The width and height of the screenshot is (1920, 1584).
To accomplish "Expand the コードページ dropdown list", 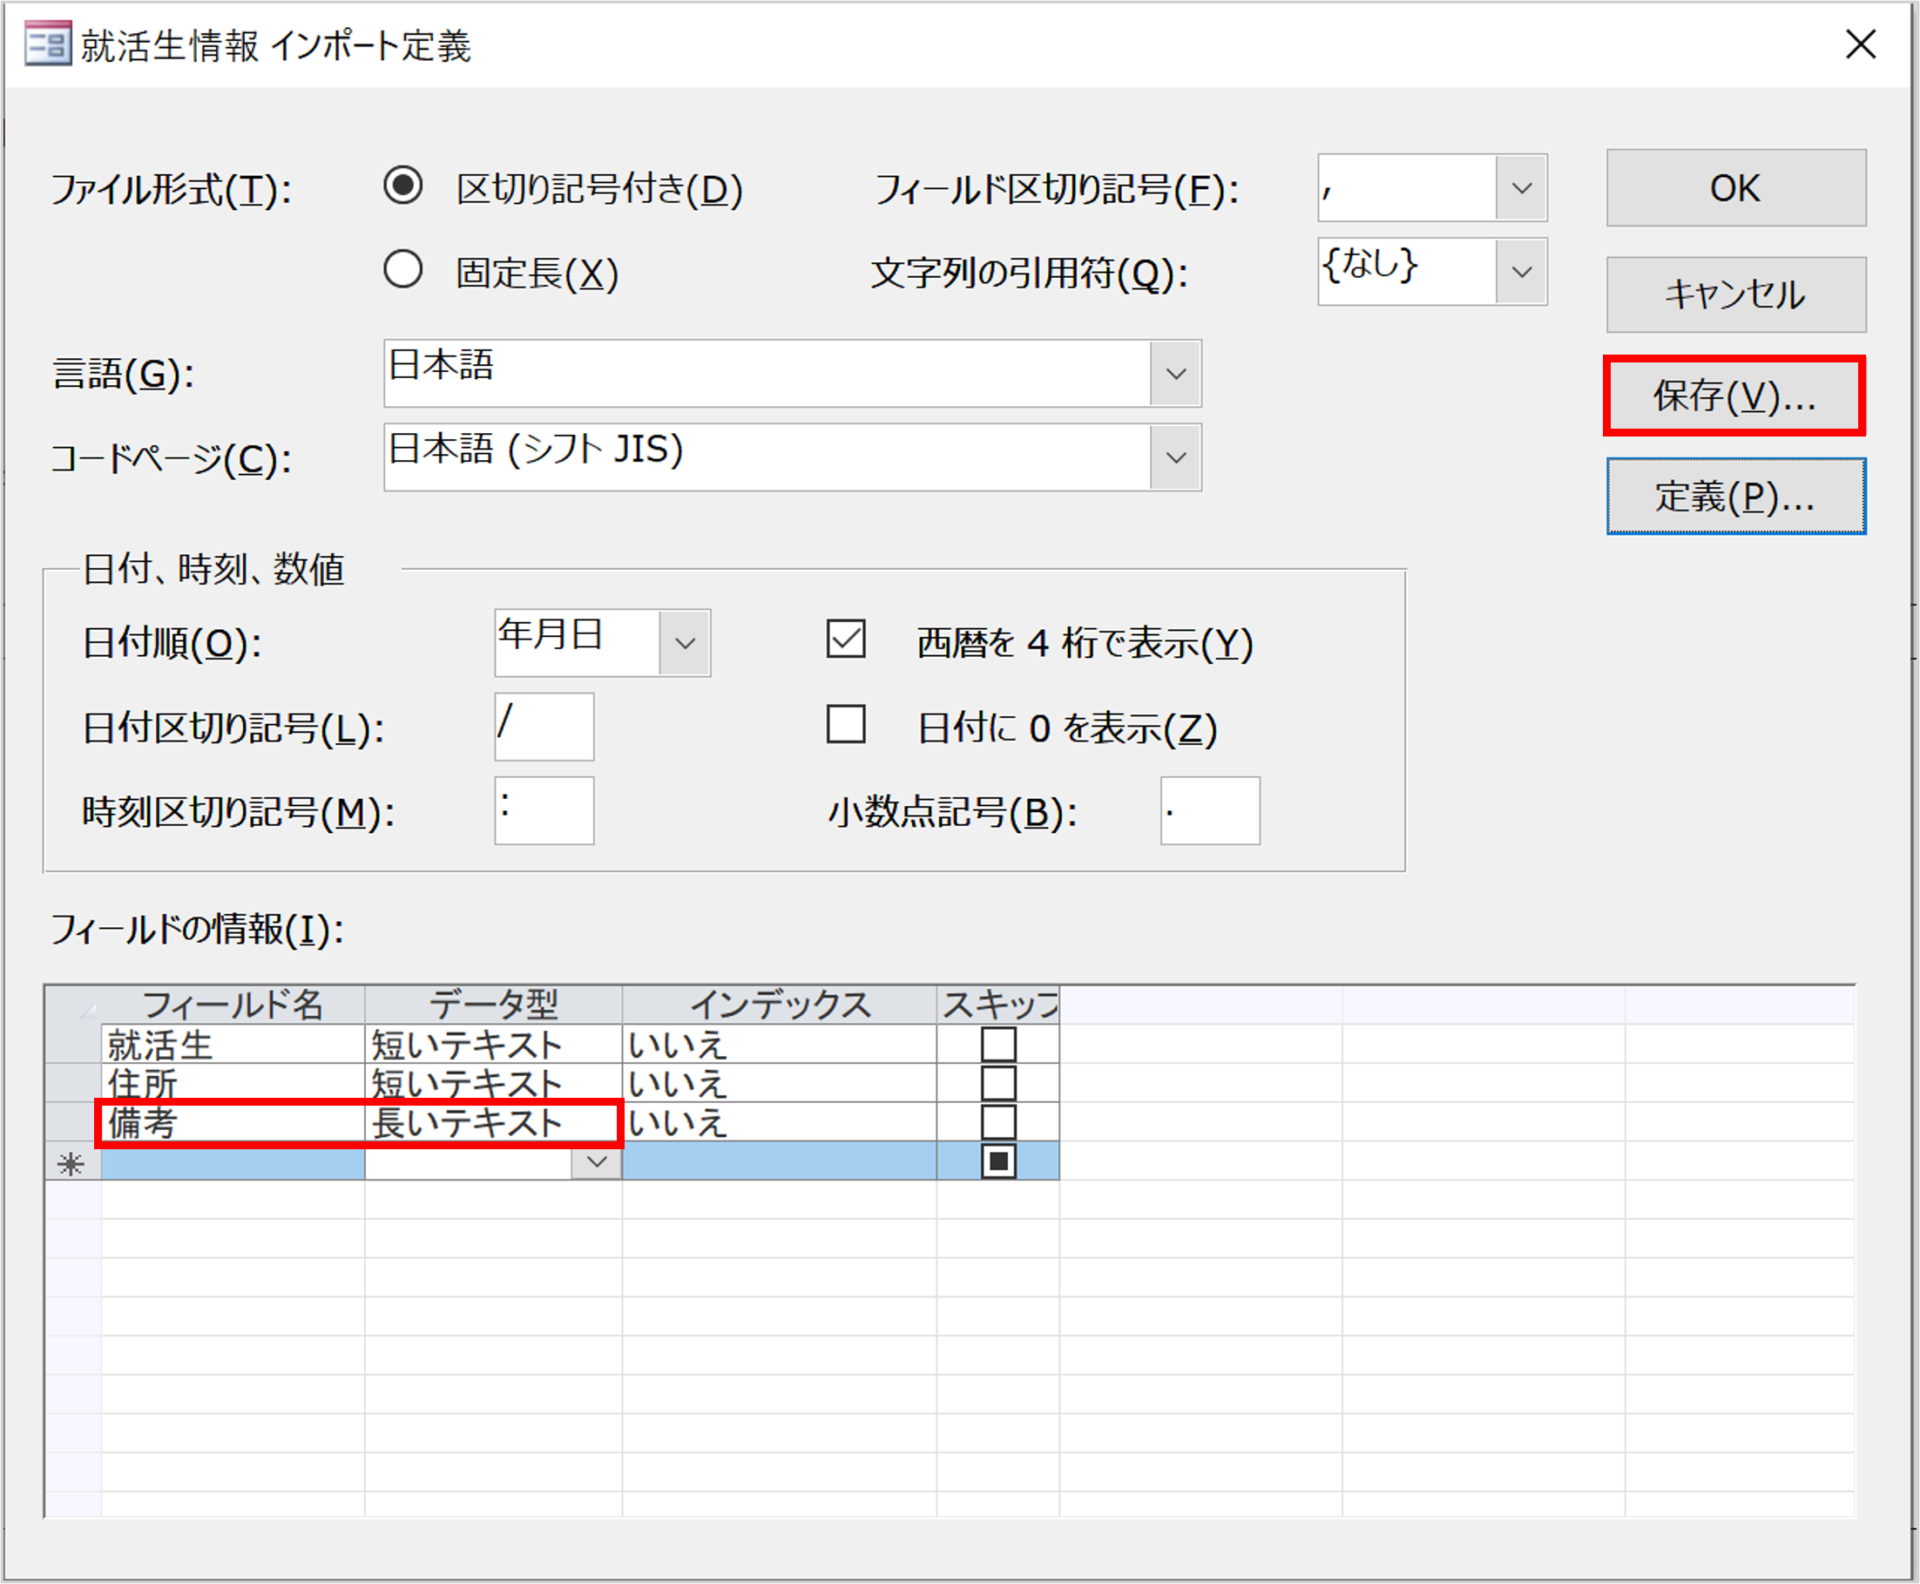I will pyautogui.click(x=1175, y=458).
